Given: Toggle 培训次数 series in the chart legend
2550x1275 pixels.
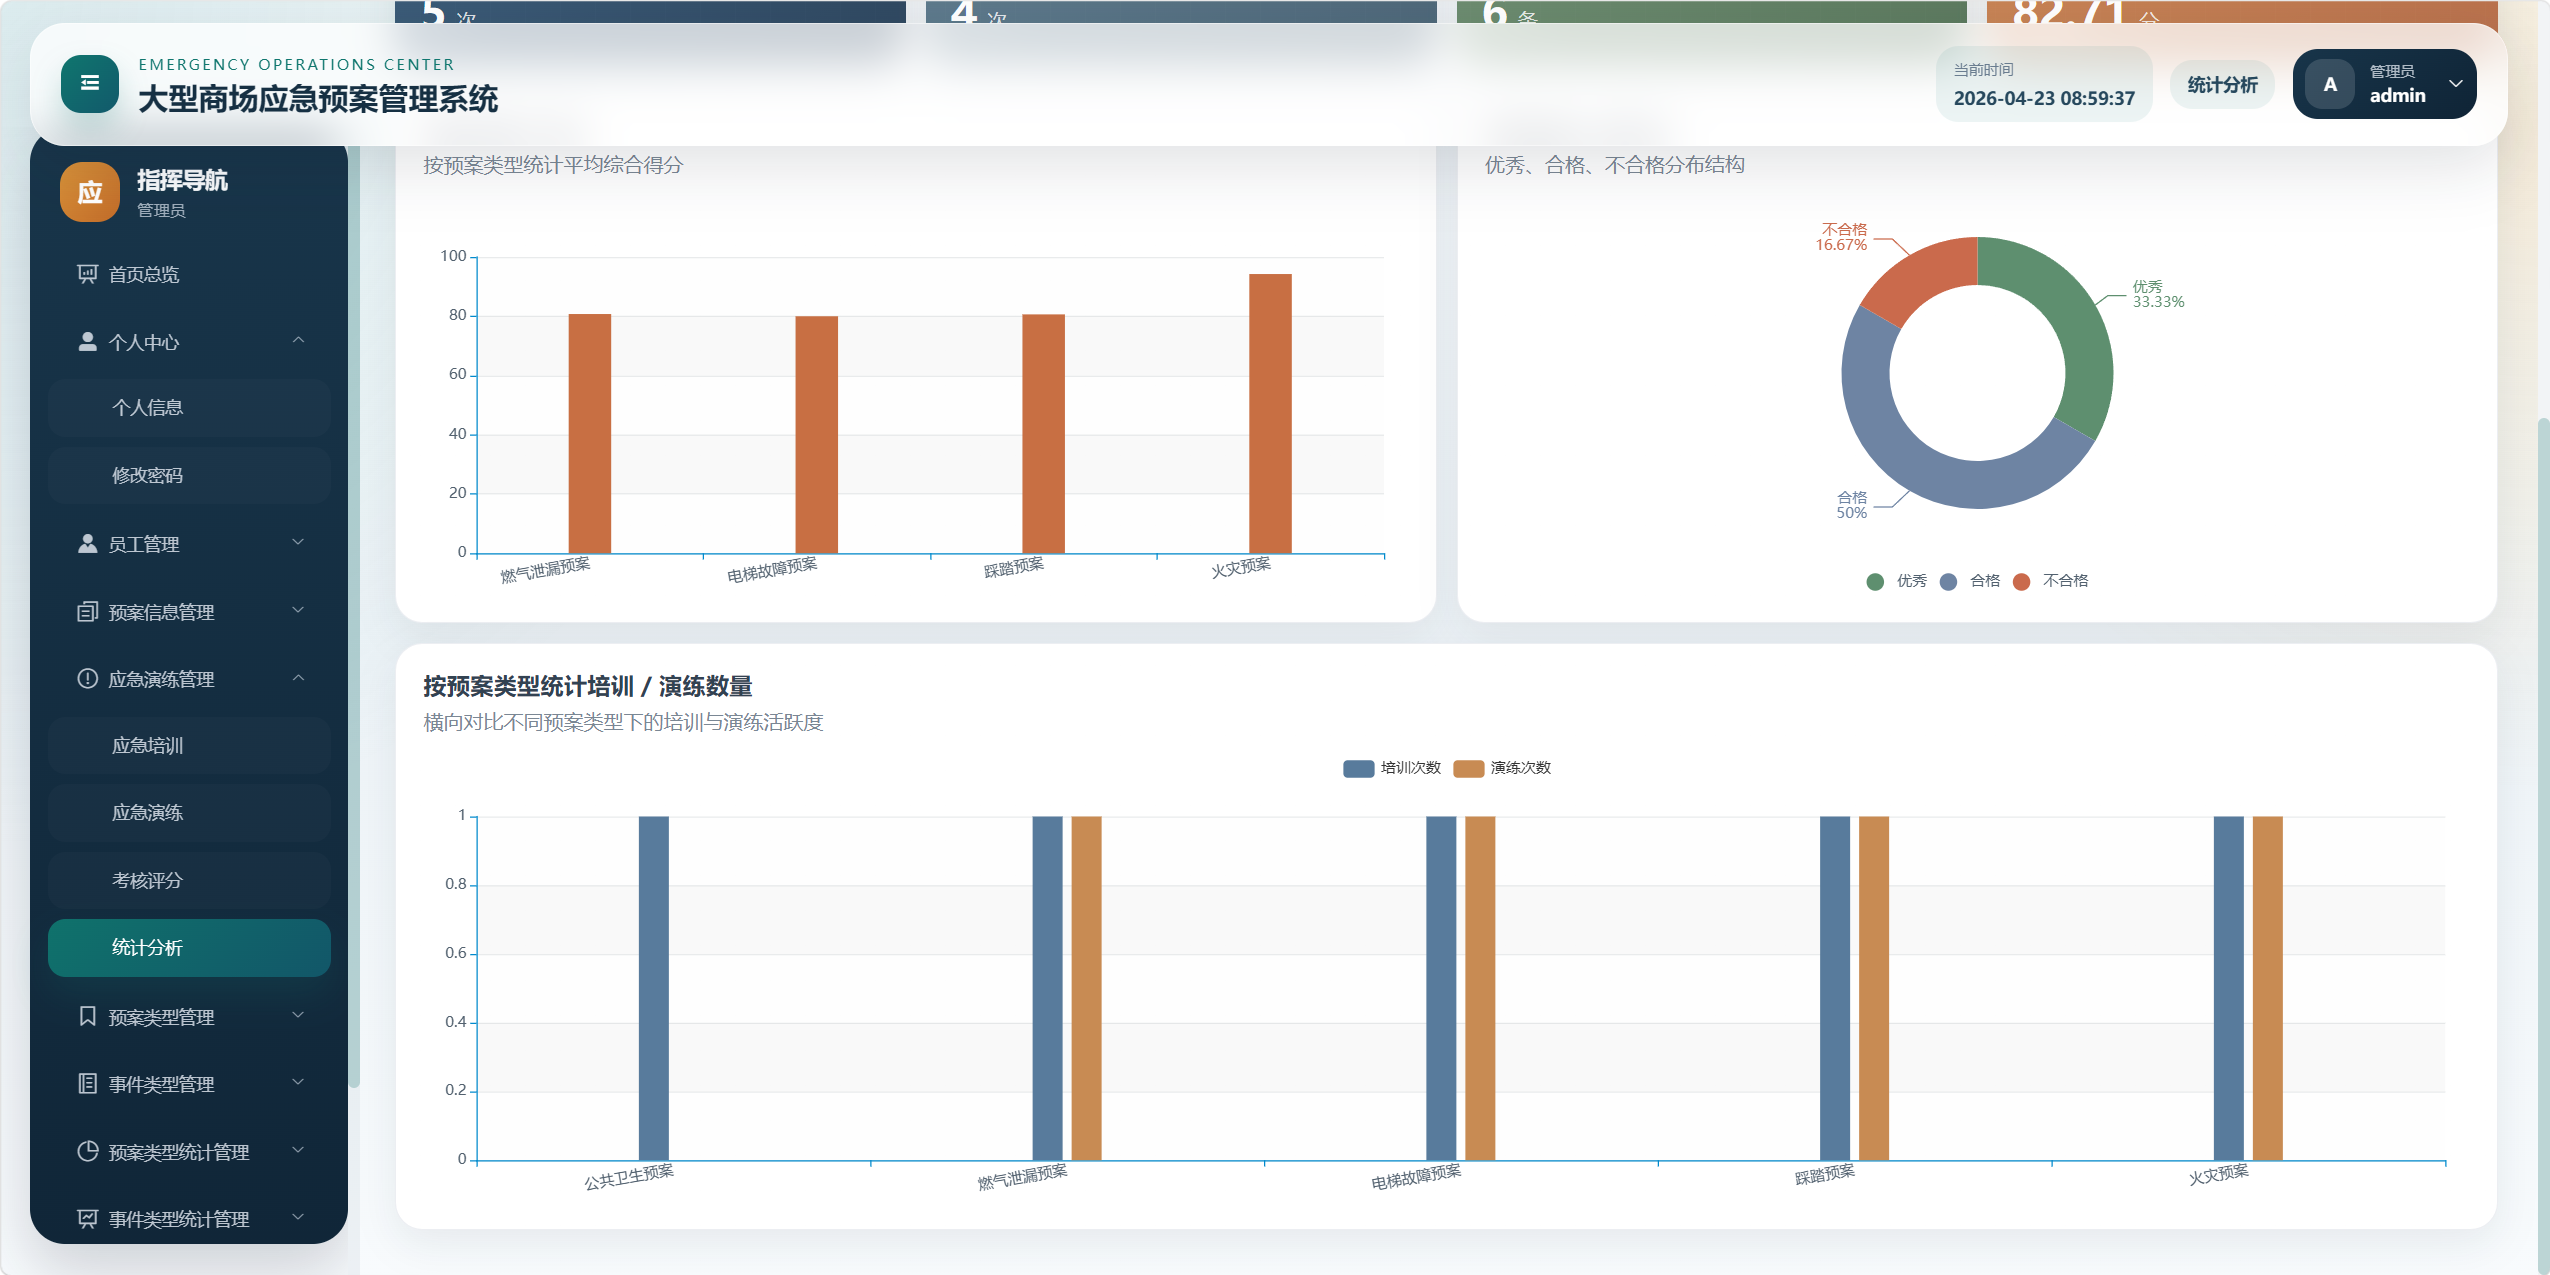Looking at the screenshot, I should pos(1392,768).
